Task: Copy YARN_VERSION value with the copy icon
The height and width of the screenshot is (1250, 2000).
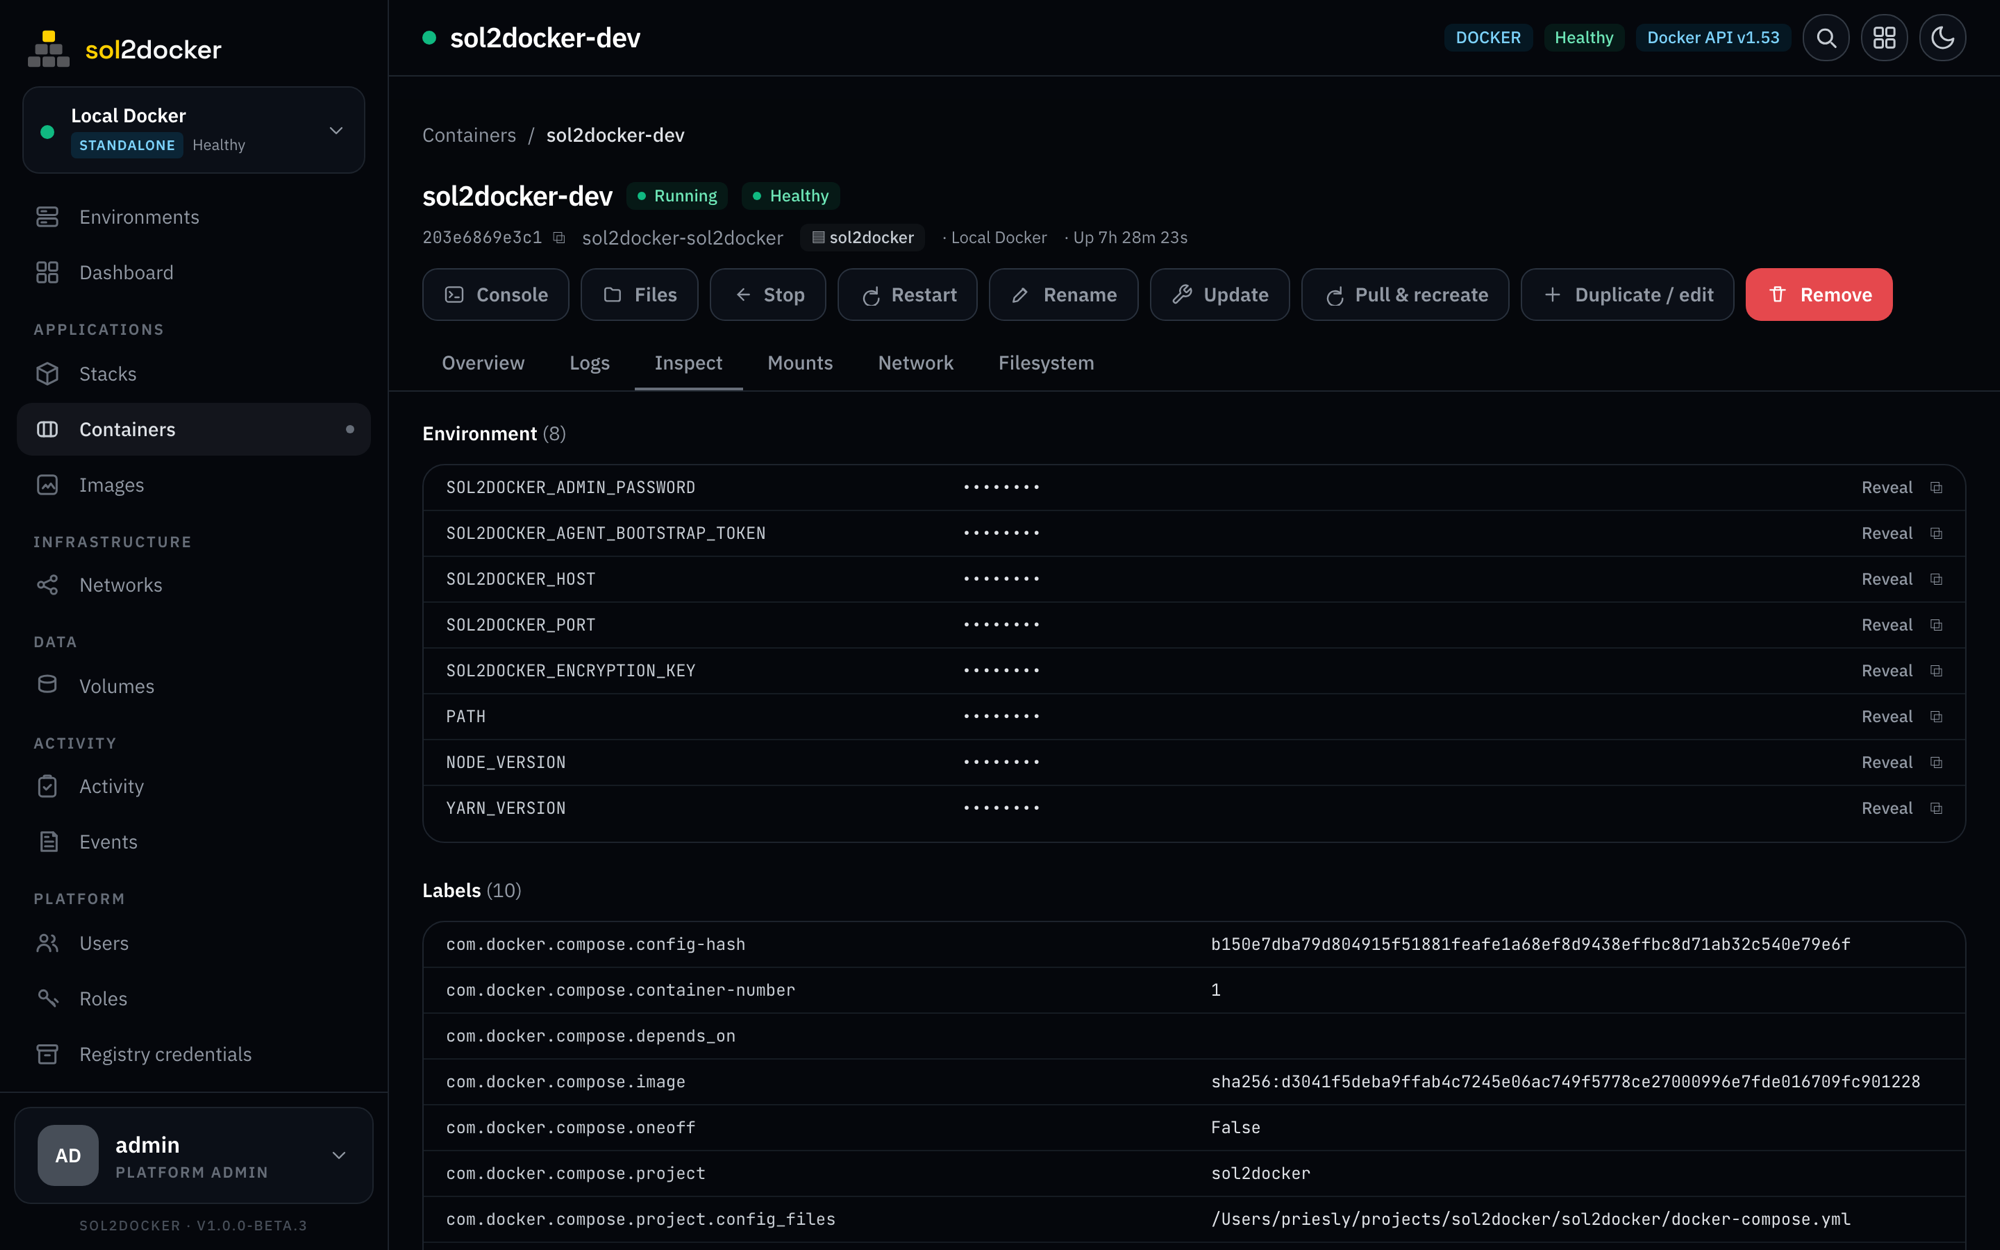Action: pos(1936,808)
